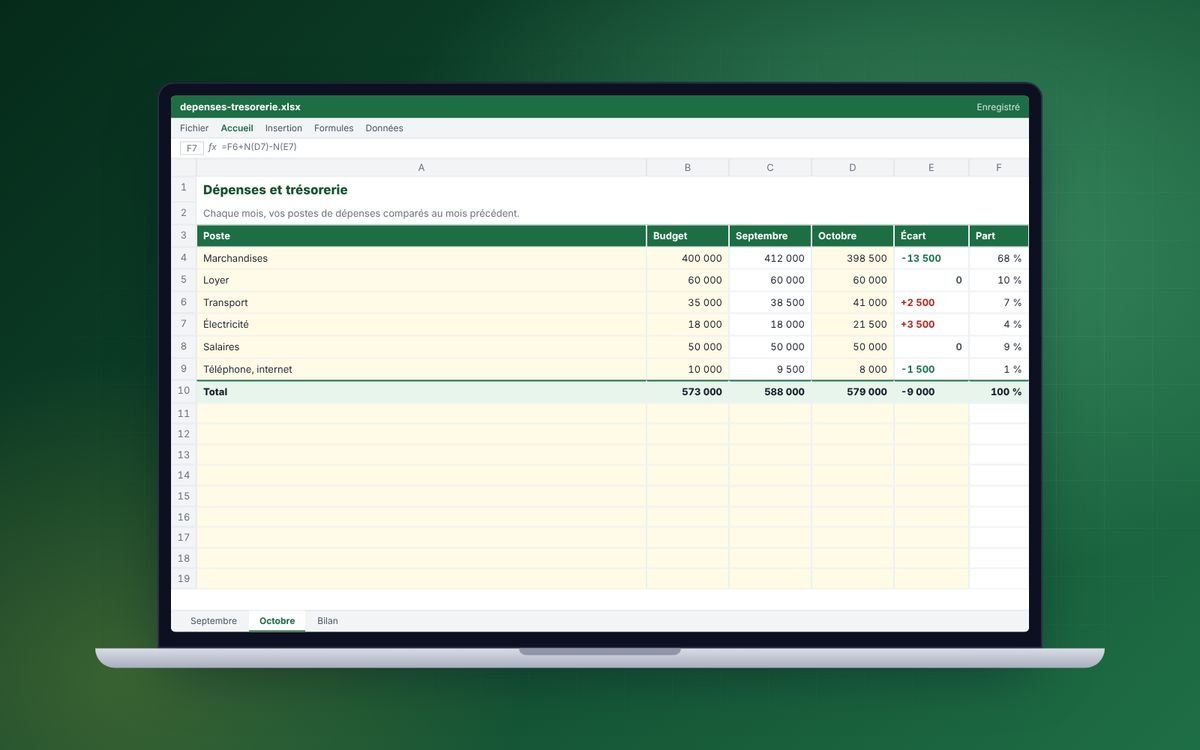Screen dimensions: 1200x750
Task: Open the Bilan sheet tab
Action: [328, 621]
